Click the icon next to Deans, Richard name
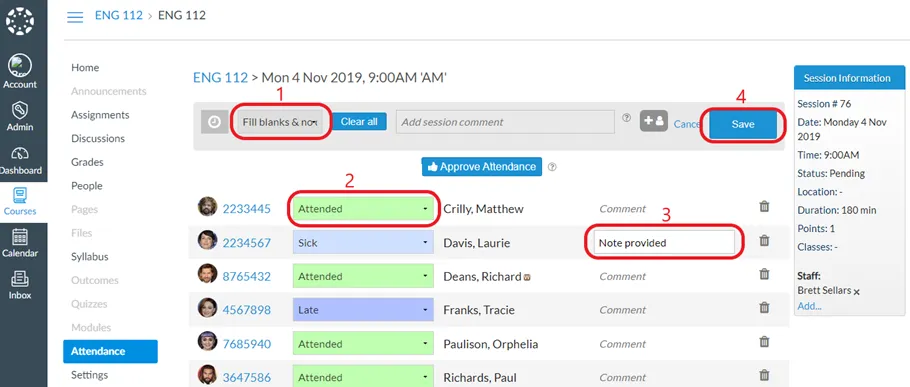Viewport: 910px width, 387px height. (526, 278)
